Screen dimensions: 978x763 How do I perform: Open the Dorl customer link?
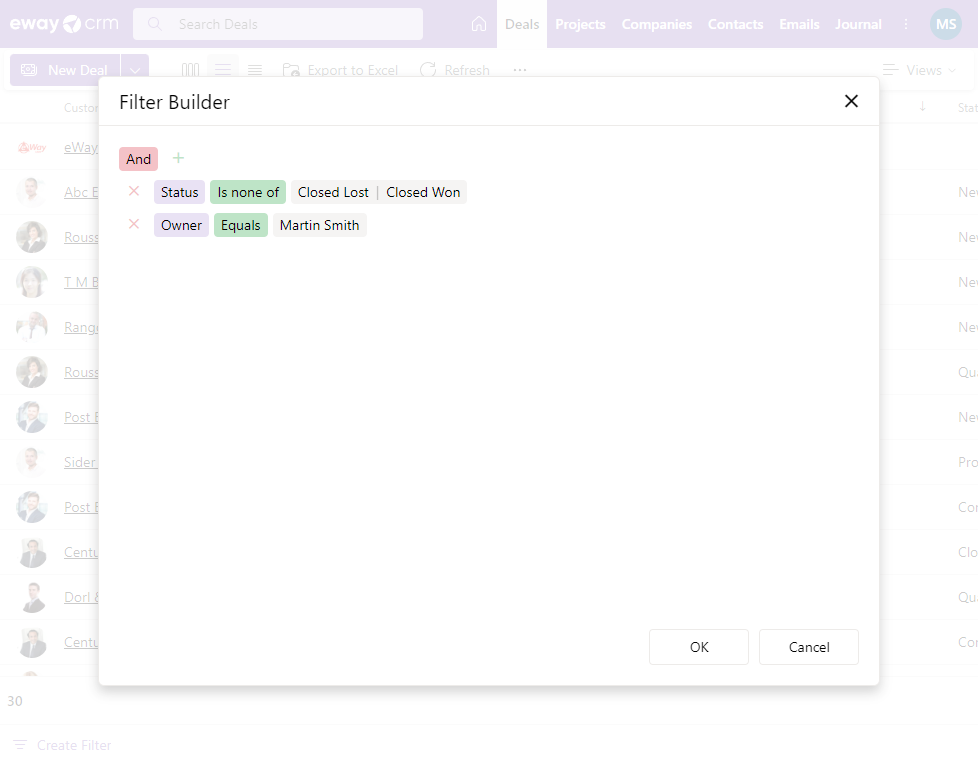pos(81,597)
